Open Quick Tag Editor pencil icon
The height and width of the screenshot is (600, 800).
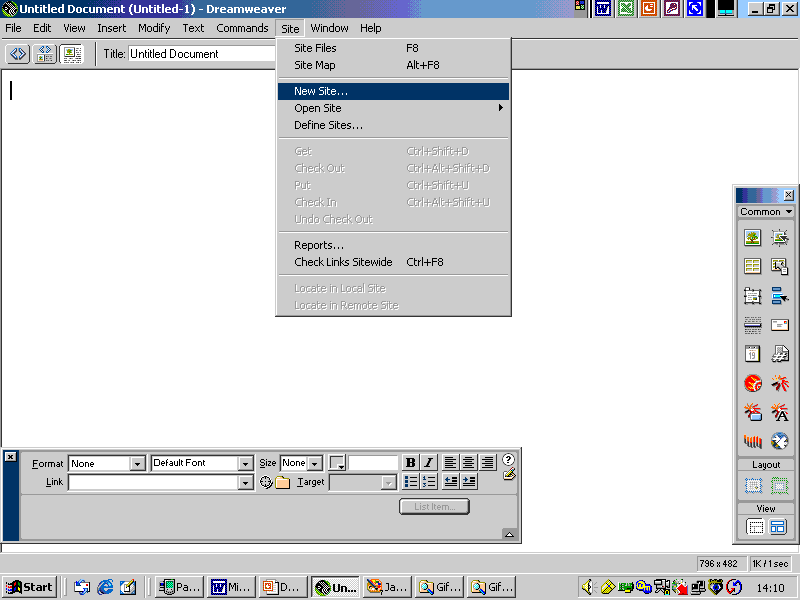pos(509,474)
